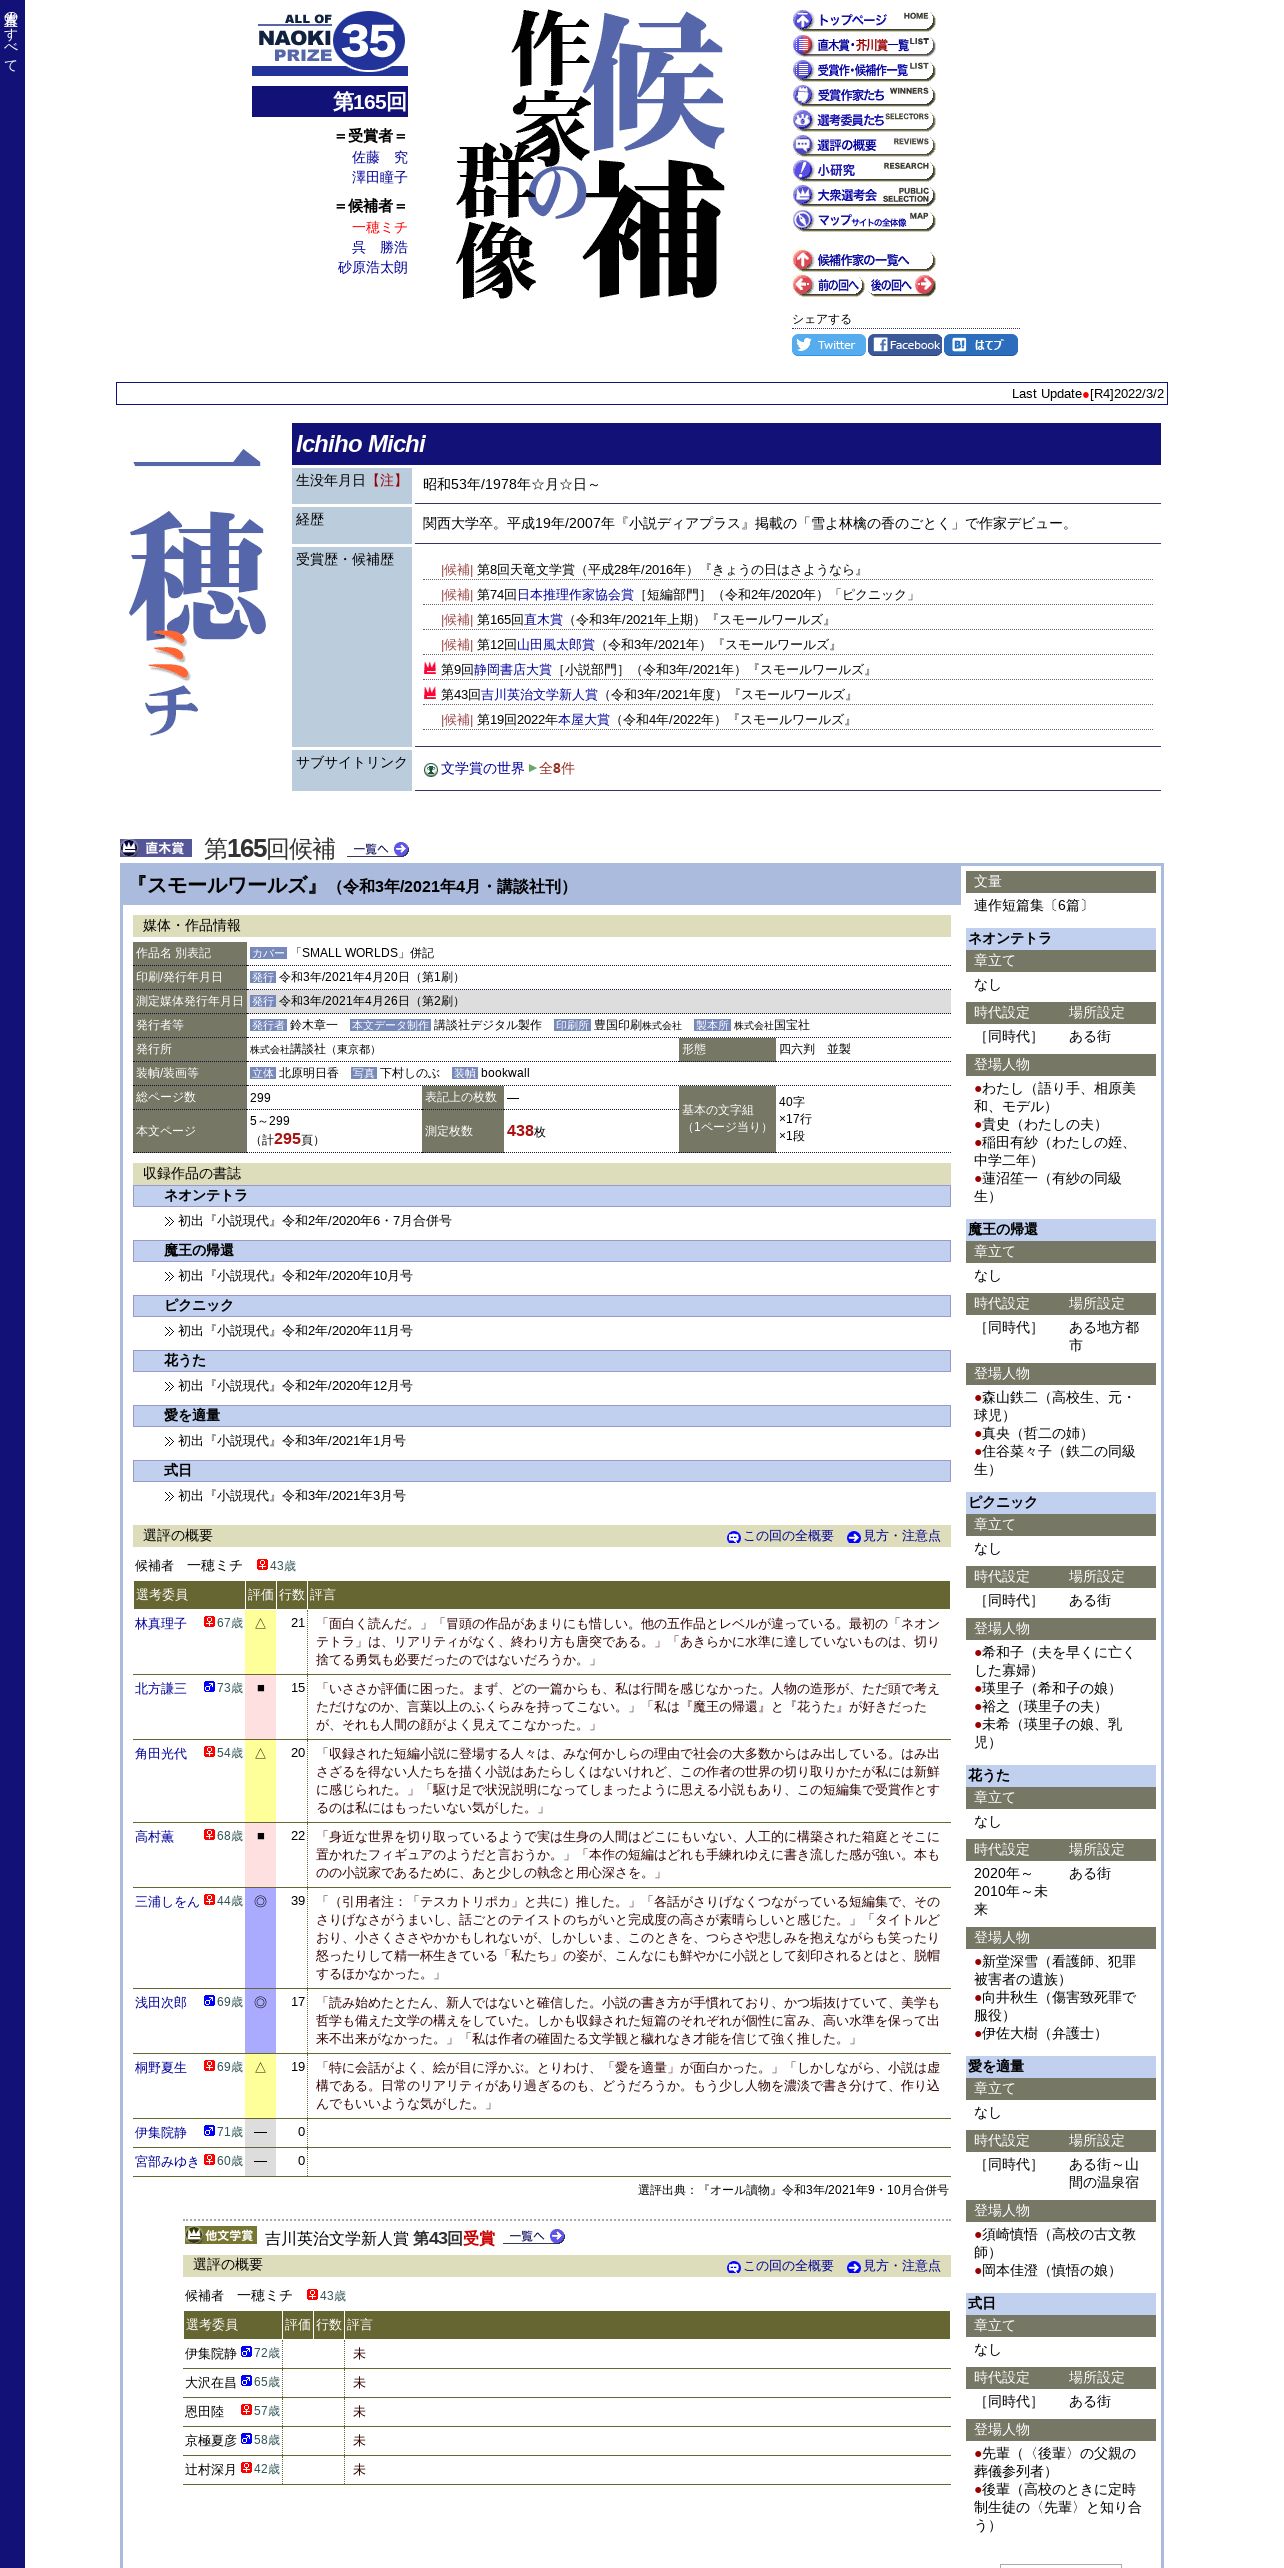The image size is (1284, 2568).
Task: Open 見方・注意点 in Yoshikawa prize section
Action: click(894, 2266)
